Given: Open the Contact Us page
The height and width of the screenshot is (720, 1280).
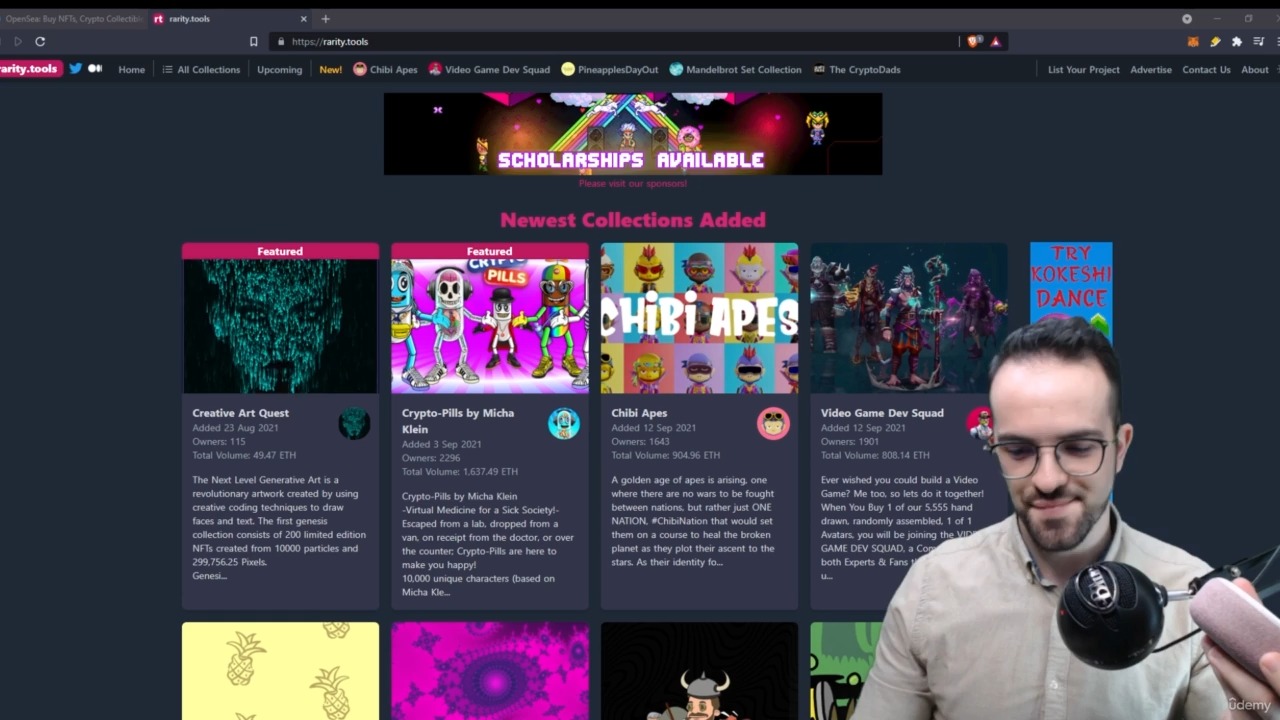Looking at the screenshot, I should pyautogui.click(x=1206, y=70).
